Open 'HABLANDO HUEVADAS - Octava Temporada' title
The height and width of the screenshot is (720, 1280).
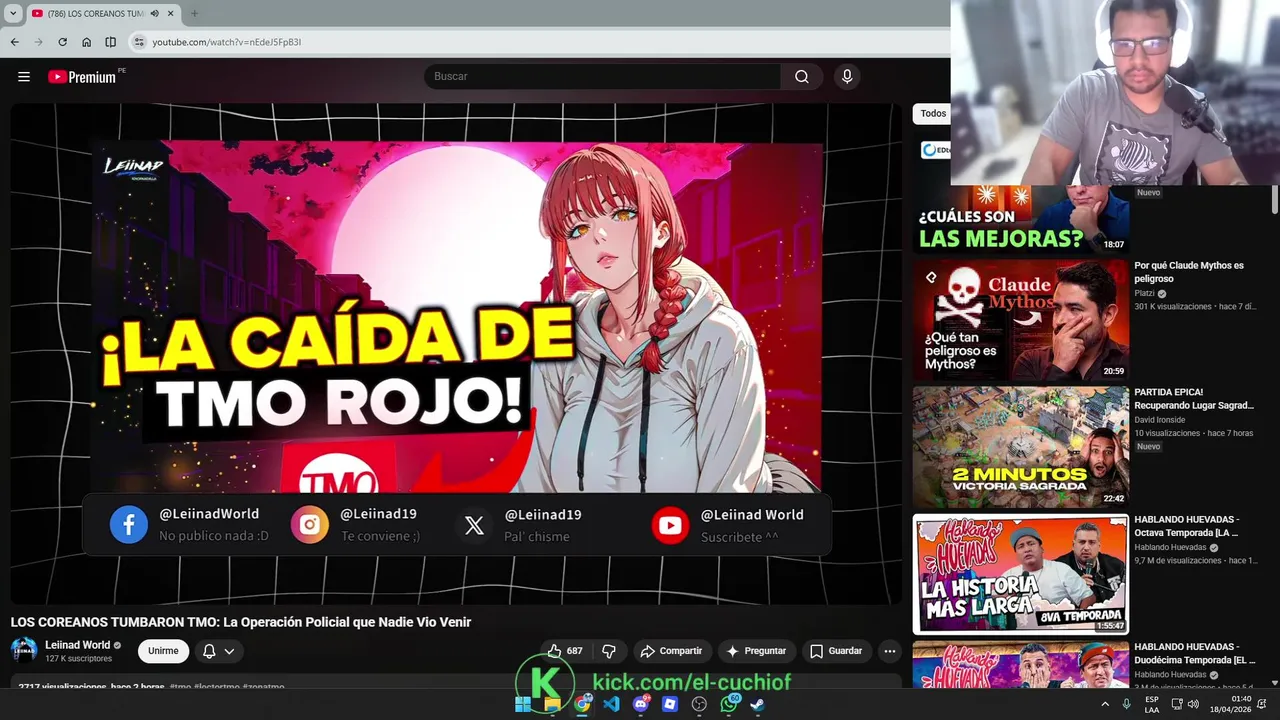pos(1187,526)
